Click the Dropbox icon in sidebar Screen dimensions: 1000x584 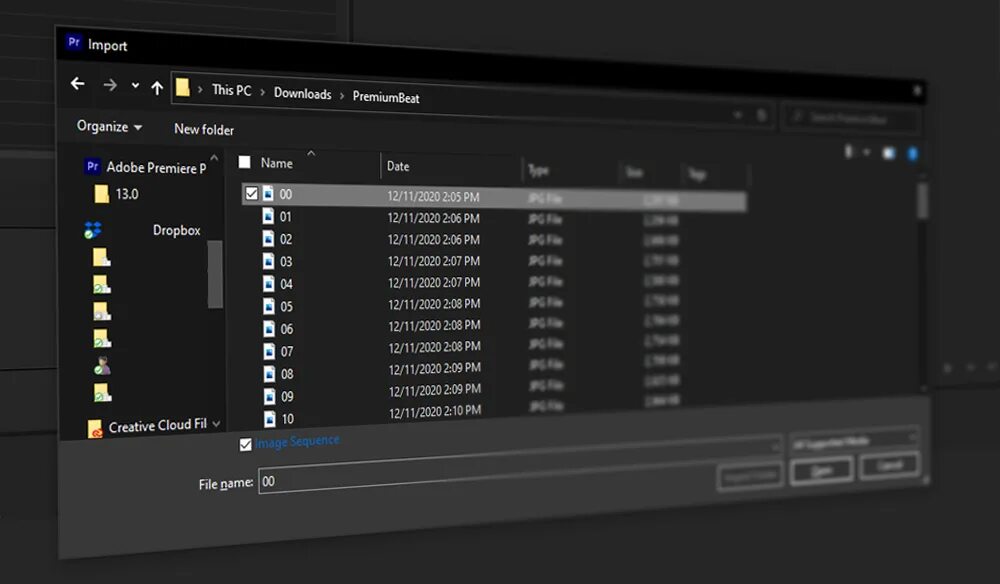(x=93, y=230)
